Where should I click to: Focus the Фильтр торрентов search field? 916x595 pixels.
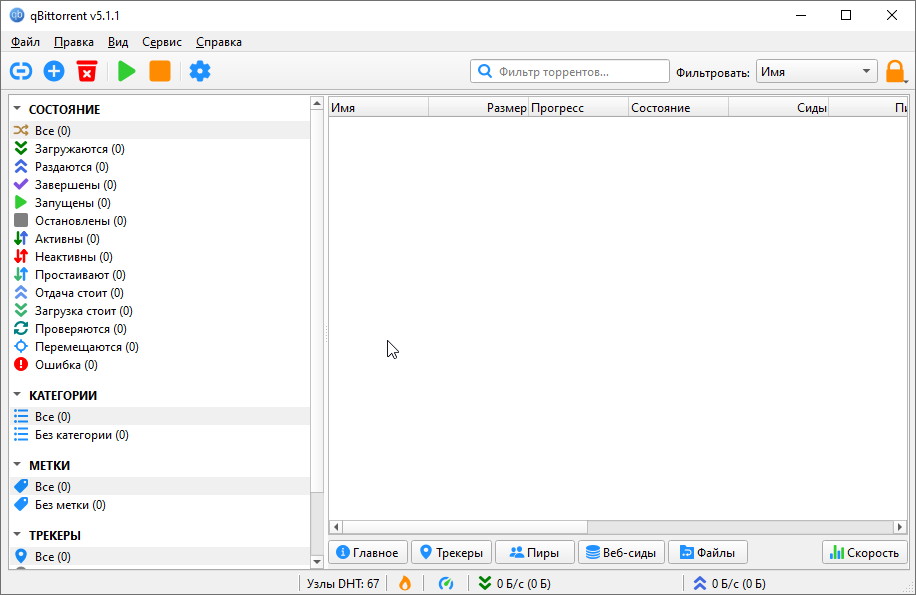point(570,71)
